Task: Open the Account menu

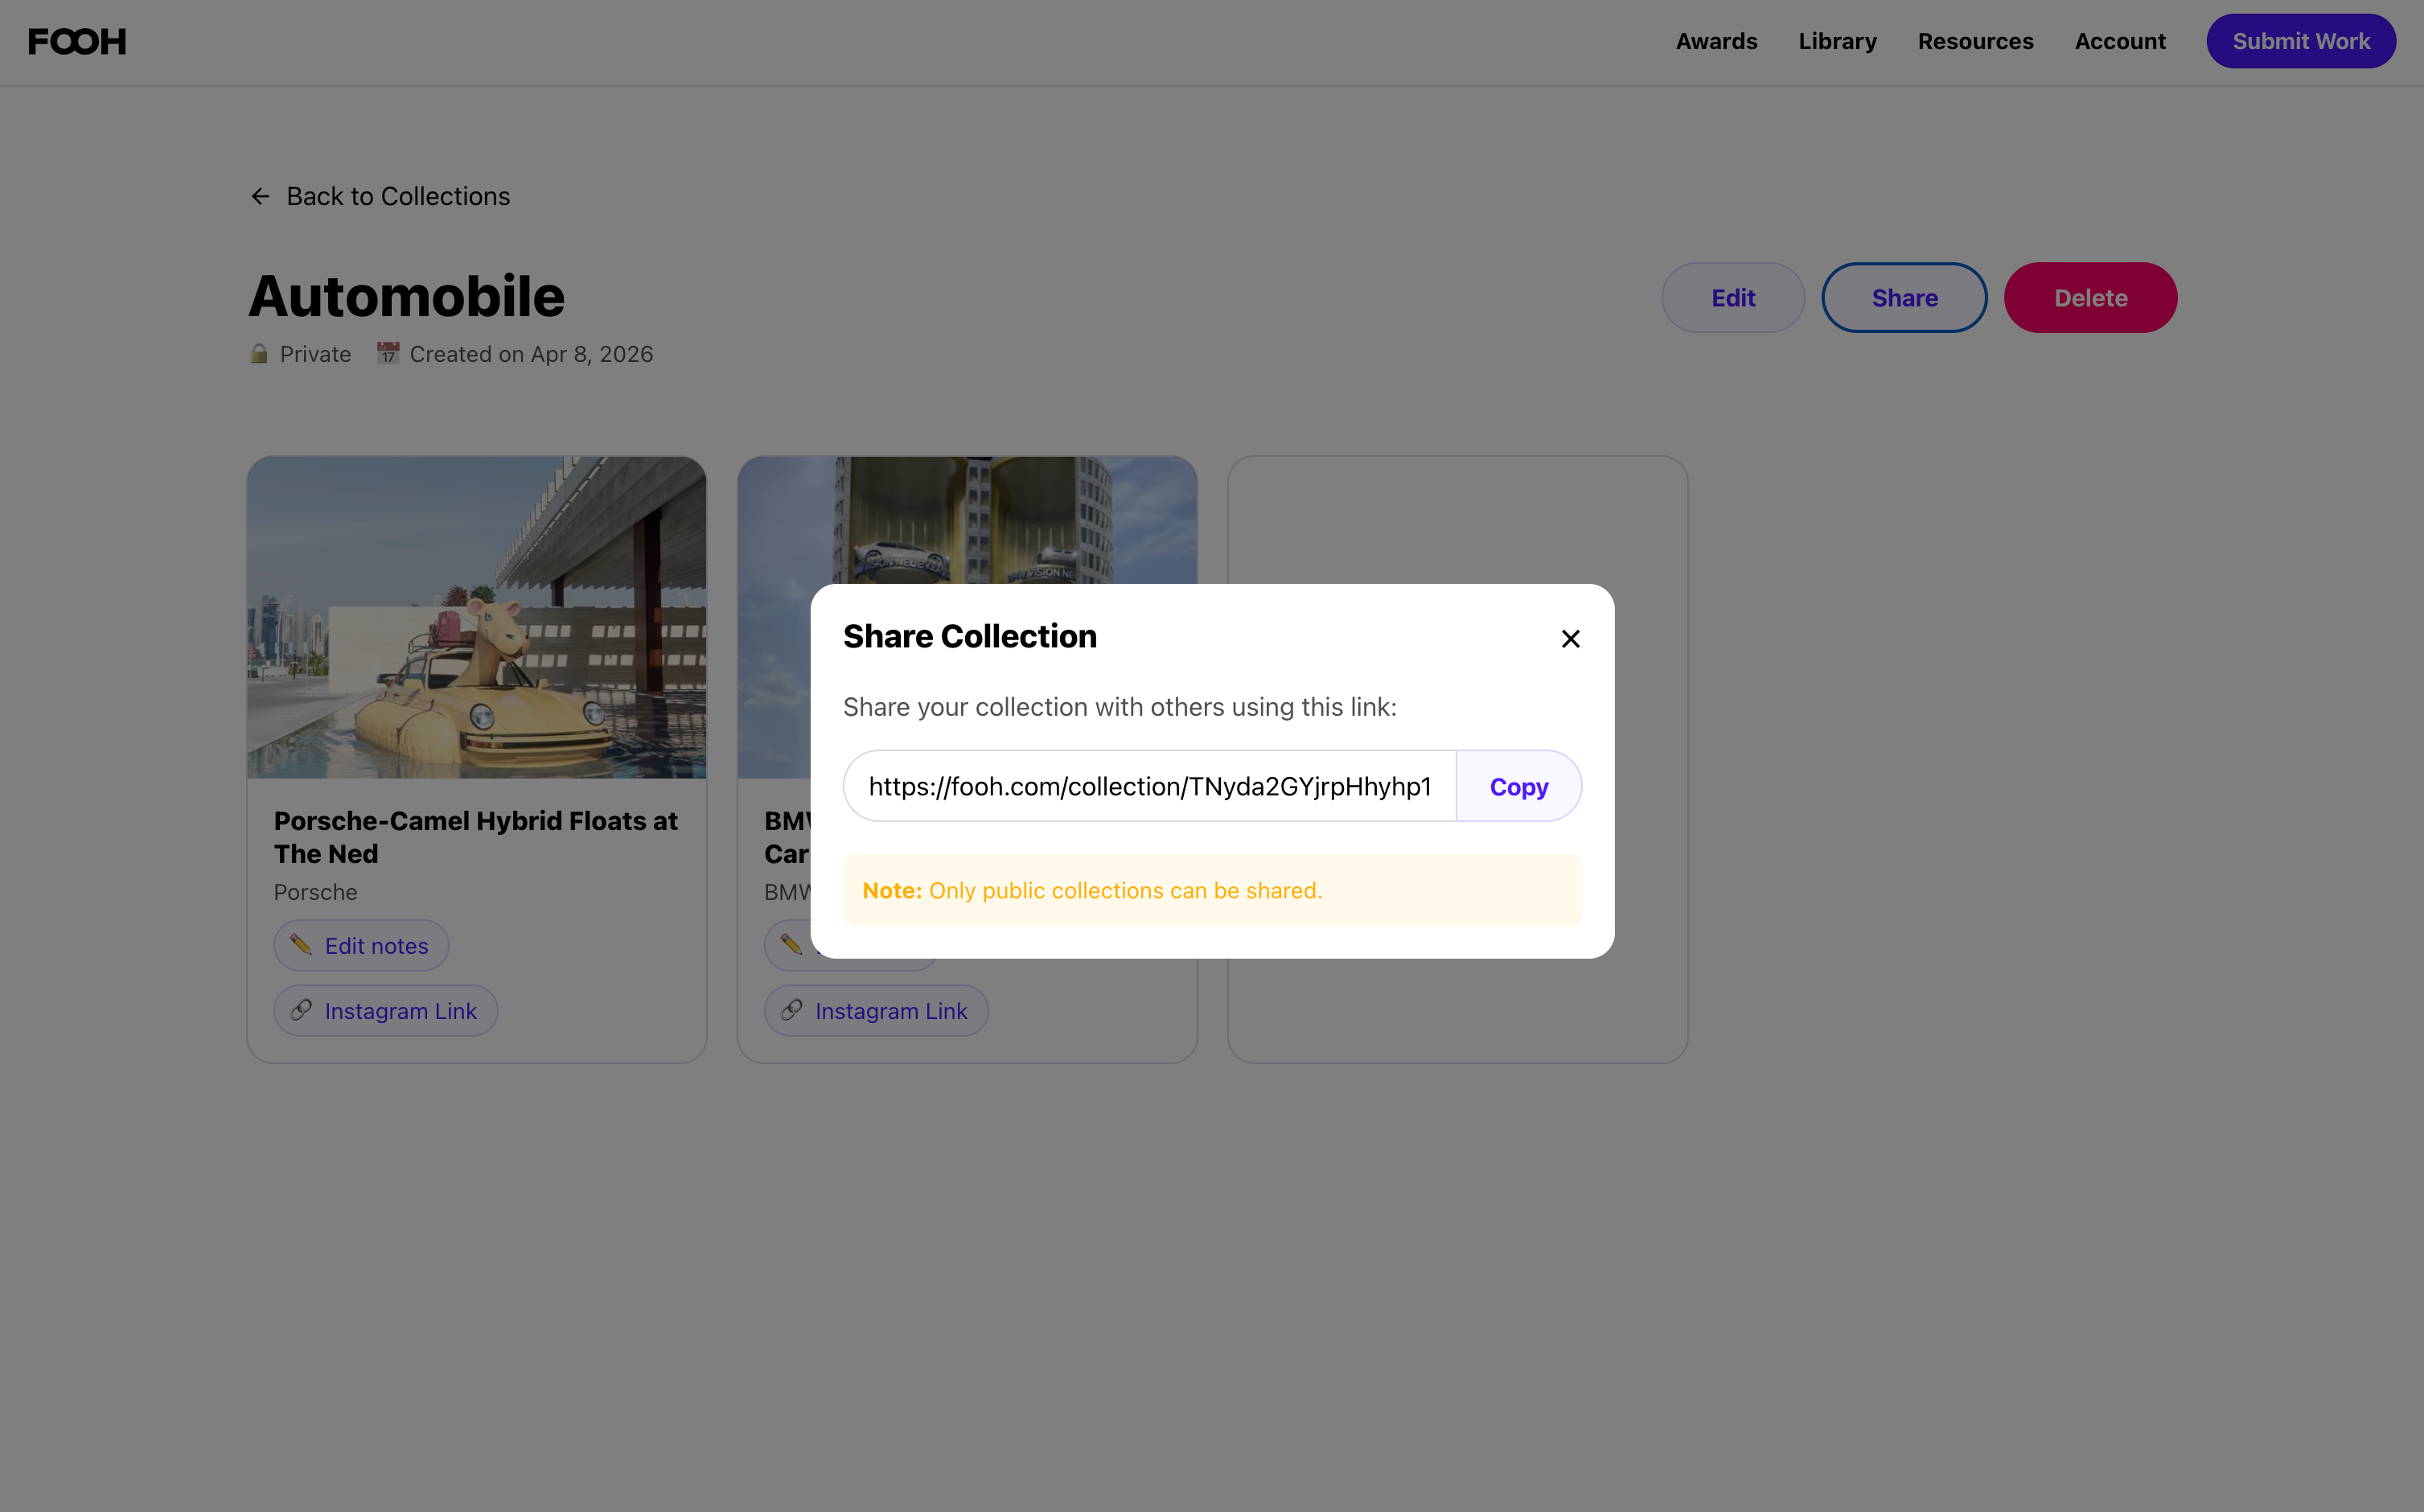Action: pyautogui.click(x=2120, y=42)
